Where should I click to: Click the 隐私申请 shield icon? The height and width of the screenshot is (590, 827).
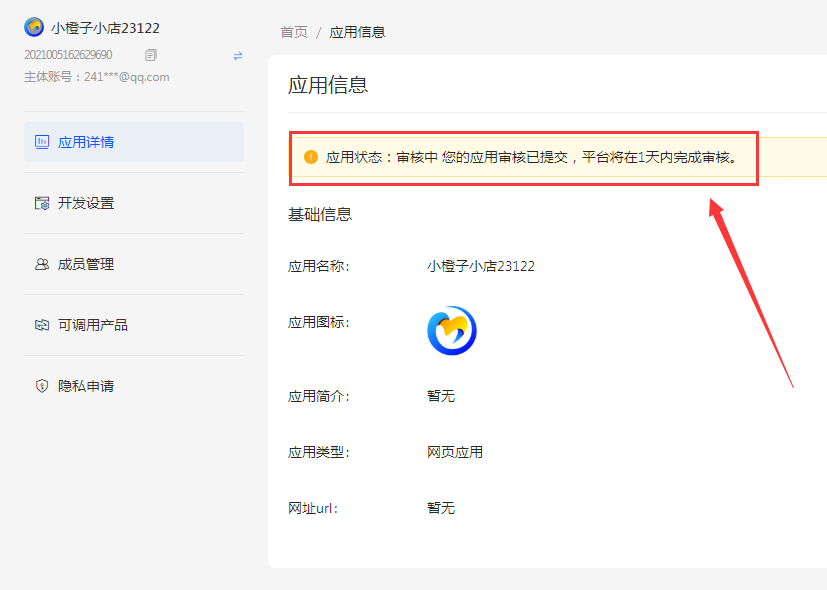42,385
